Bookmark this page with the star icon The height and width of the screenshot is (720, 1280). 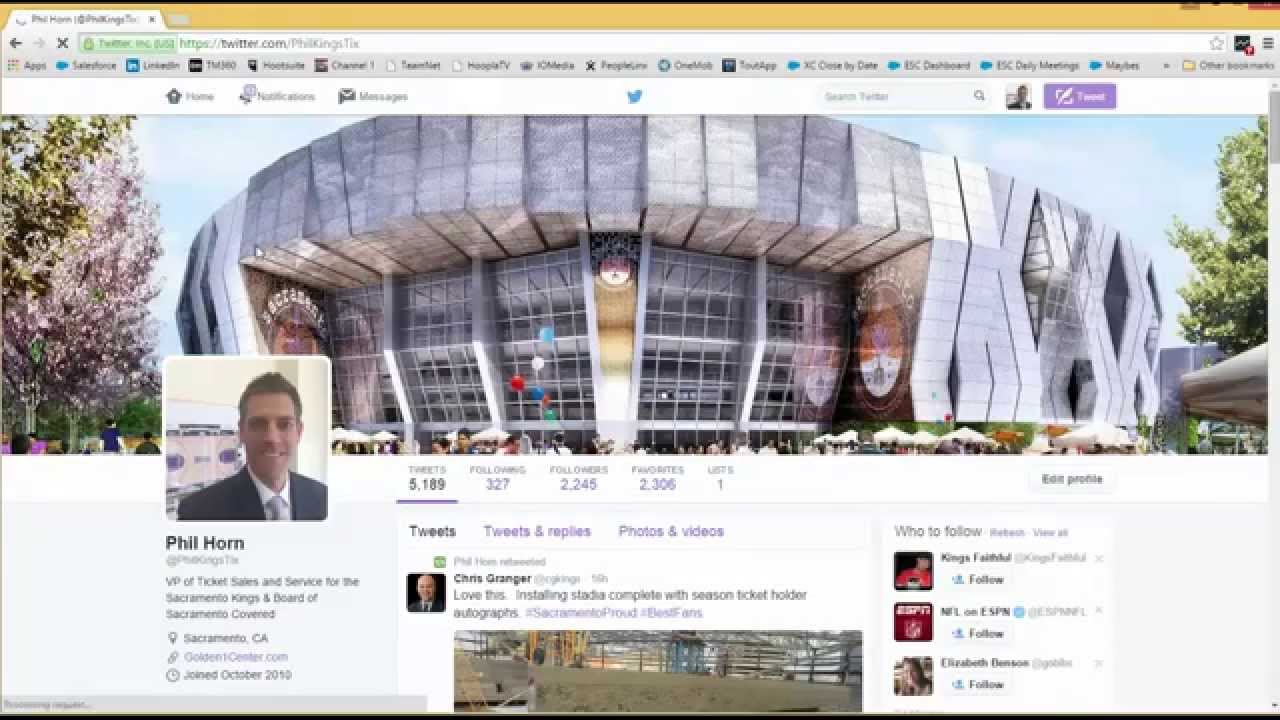(1216, 43)
